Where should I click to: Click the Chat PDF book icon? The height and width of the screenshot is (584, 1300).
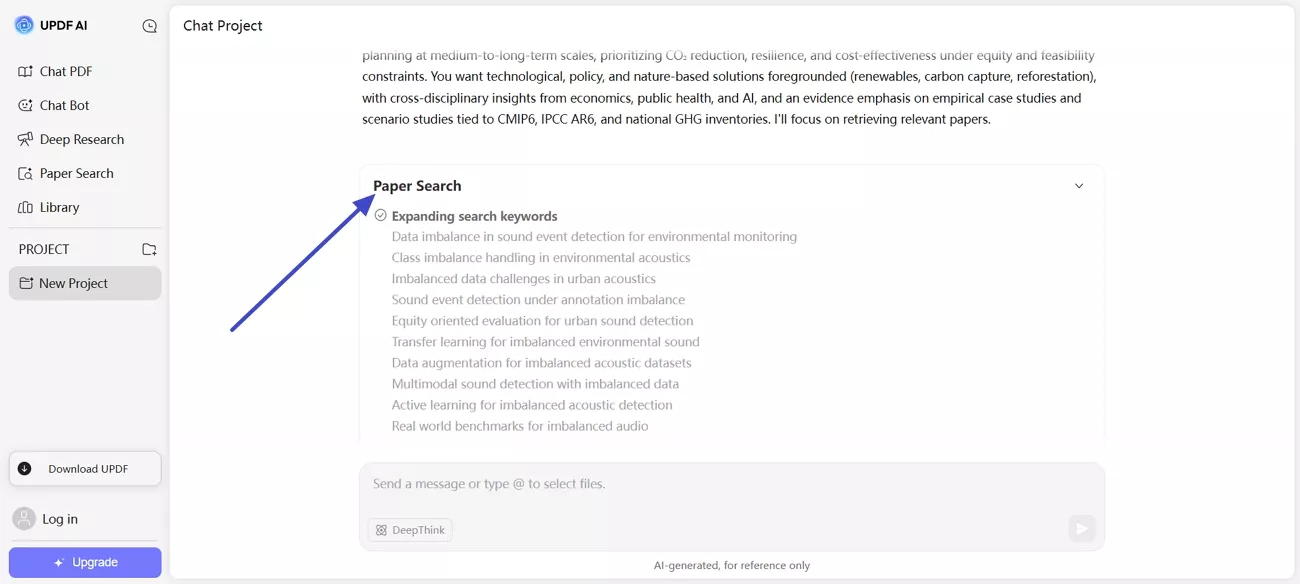pyautogui.click(x=26, y=72)
